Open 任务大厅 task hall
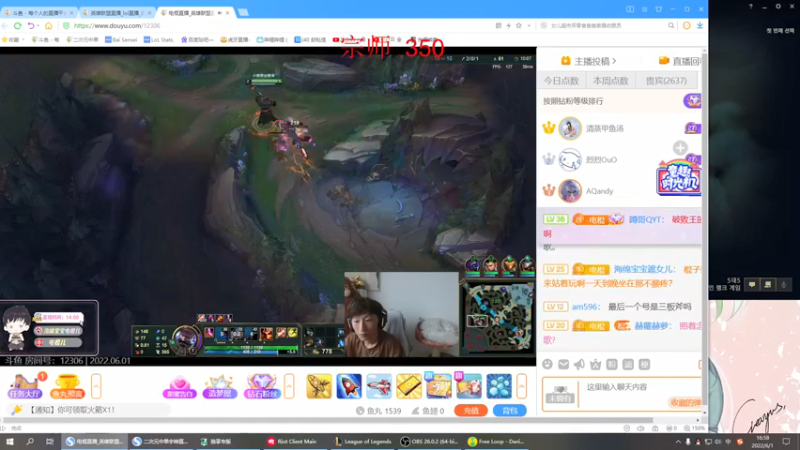This screenshot has width=800, height=450. click(x=24, y=386)
